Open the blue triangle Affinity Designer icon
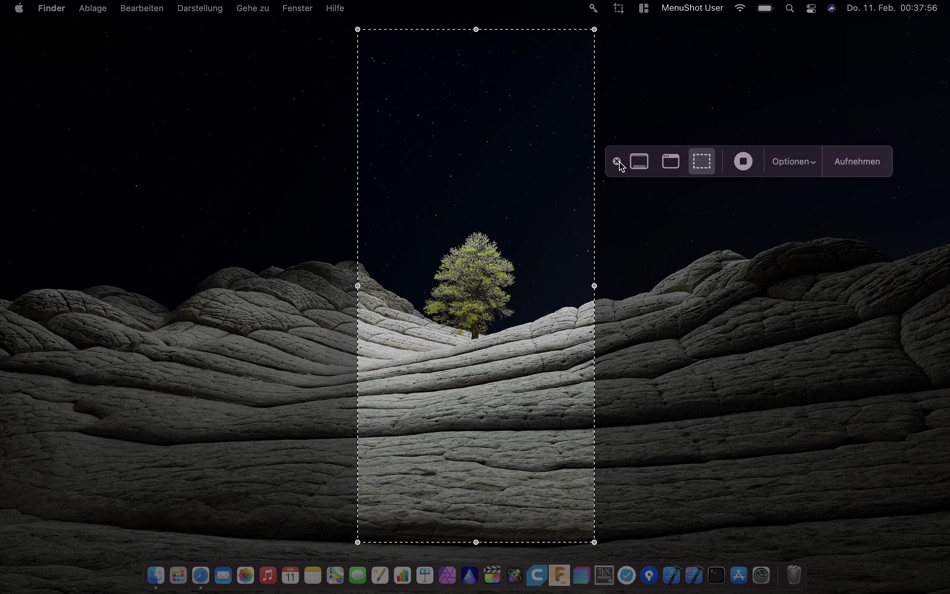950x594 pixels. click(470, 575)
